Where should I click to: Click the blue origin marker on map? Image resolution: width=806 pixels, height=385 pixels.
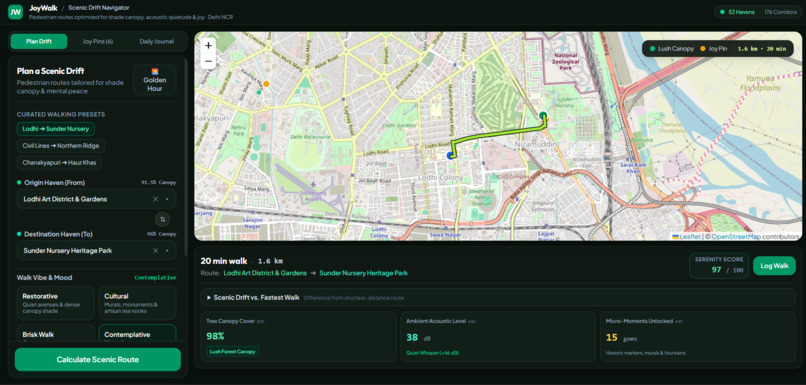(x=451, y=155)
